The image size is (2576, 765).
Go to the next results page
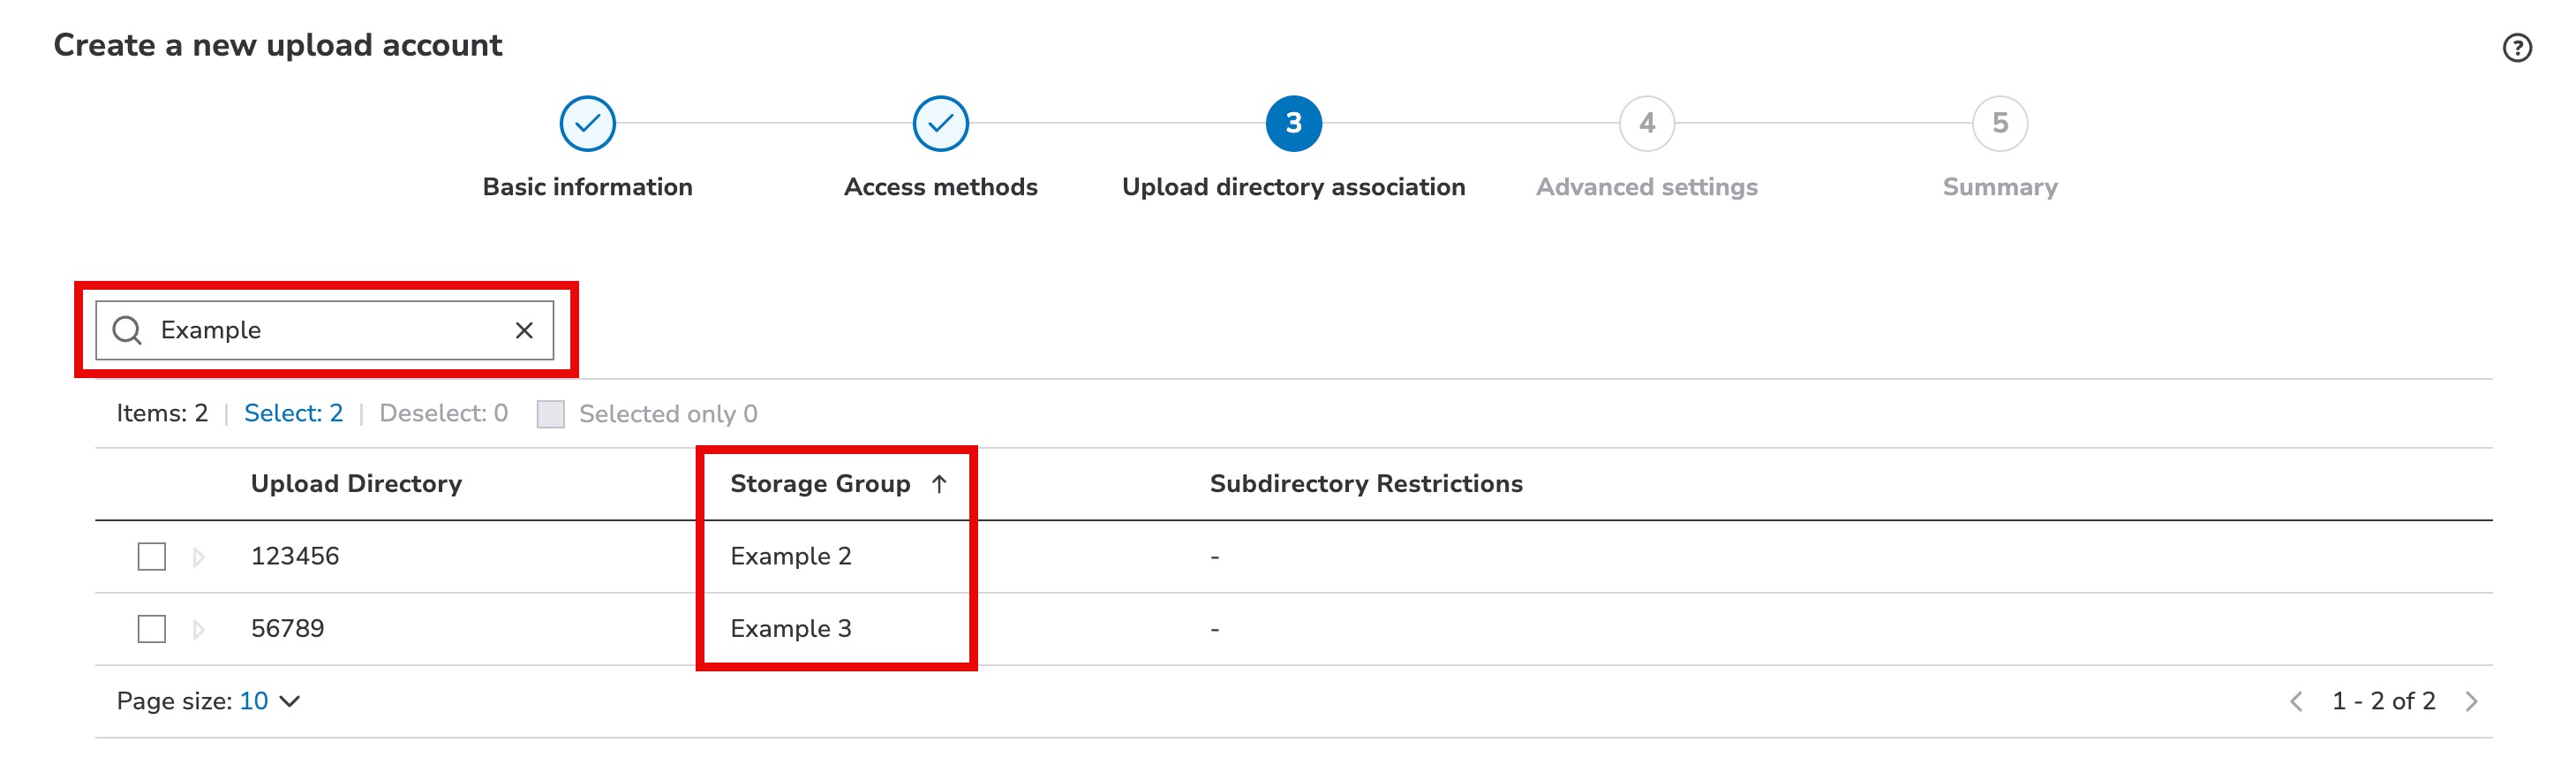(2471, 701)
